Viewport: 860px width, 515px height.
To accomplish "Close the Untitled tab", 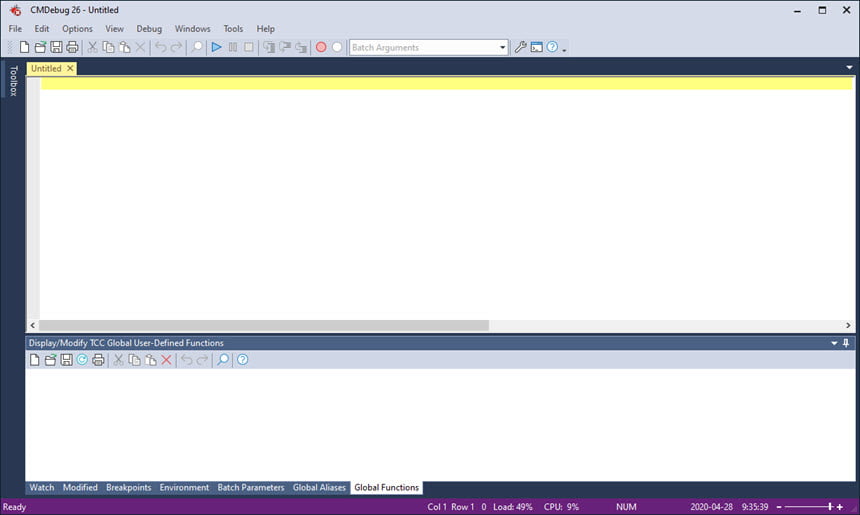I will [70, 69].
